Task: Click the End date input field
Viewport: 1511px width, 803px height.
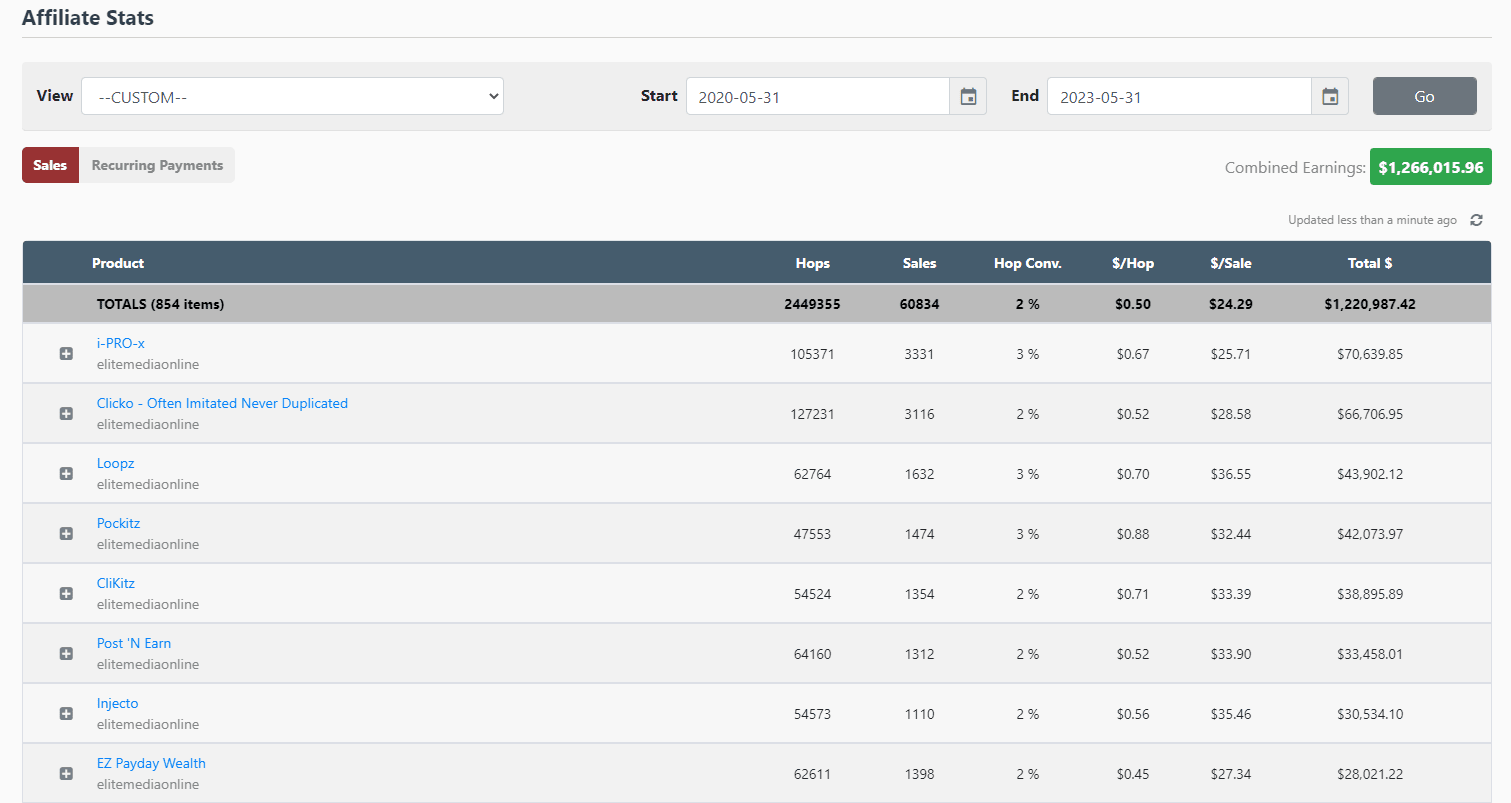Action: [x=1178, y=97]
